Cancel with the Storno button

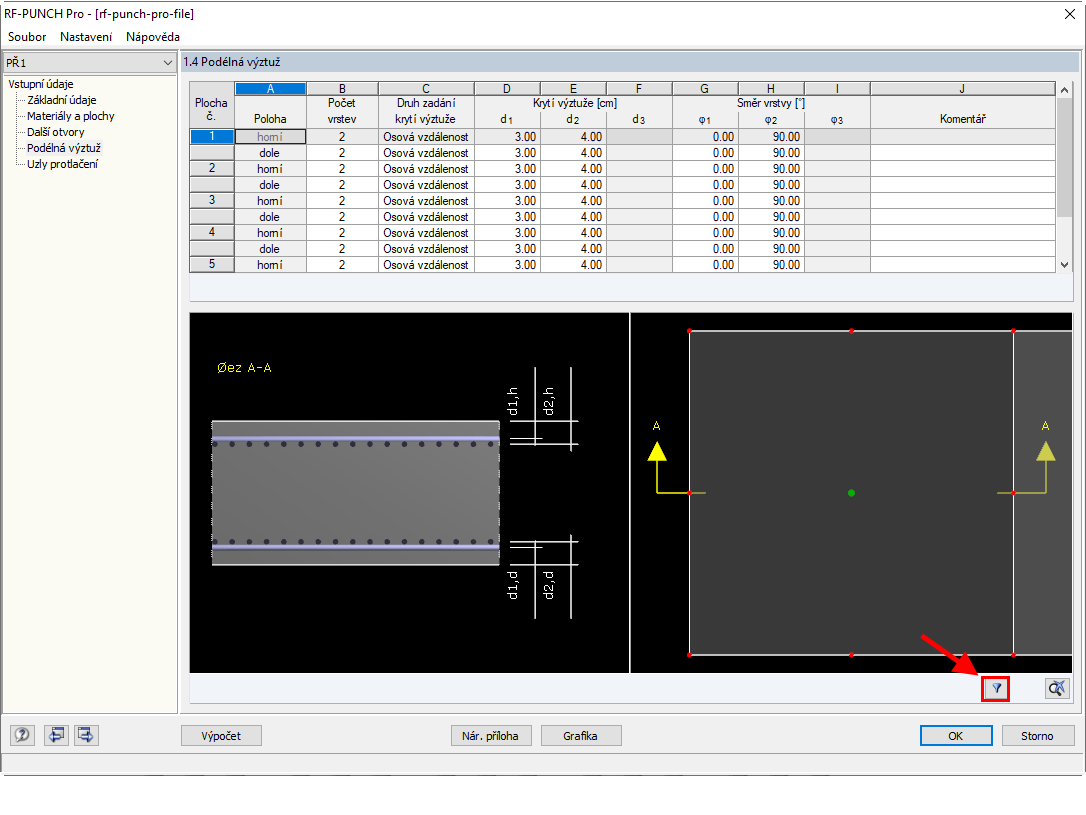1037,735
